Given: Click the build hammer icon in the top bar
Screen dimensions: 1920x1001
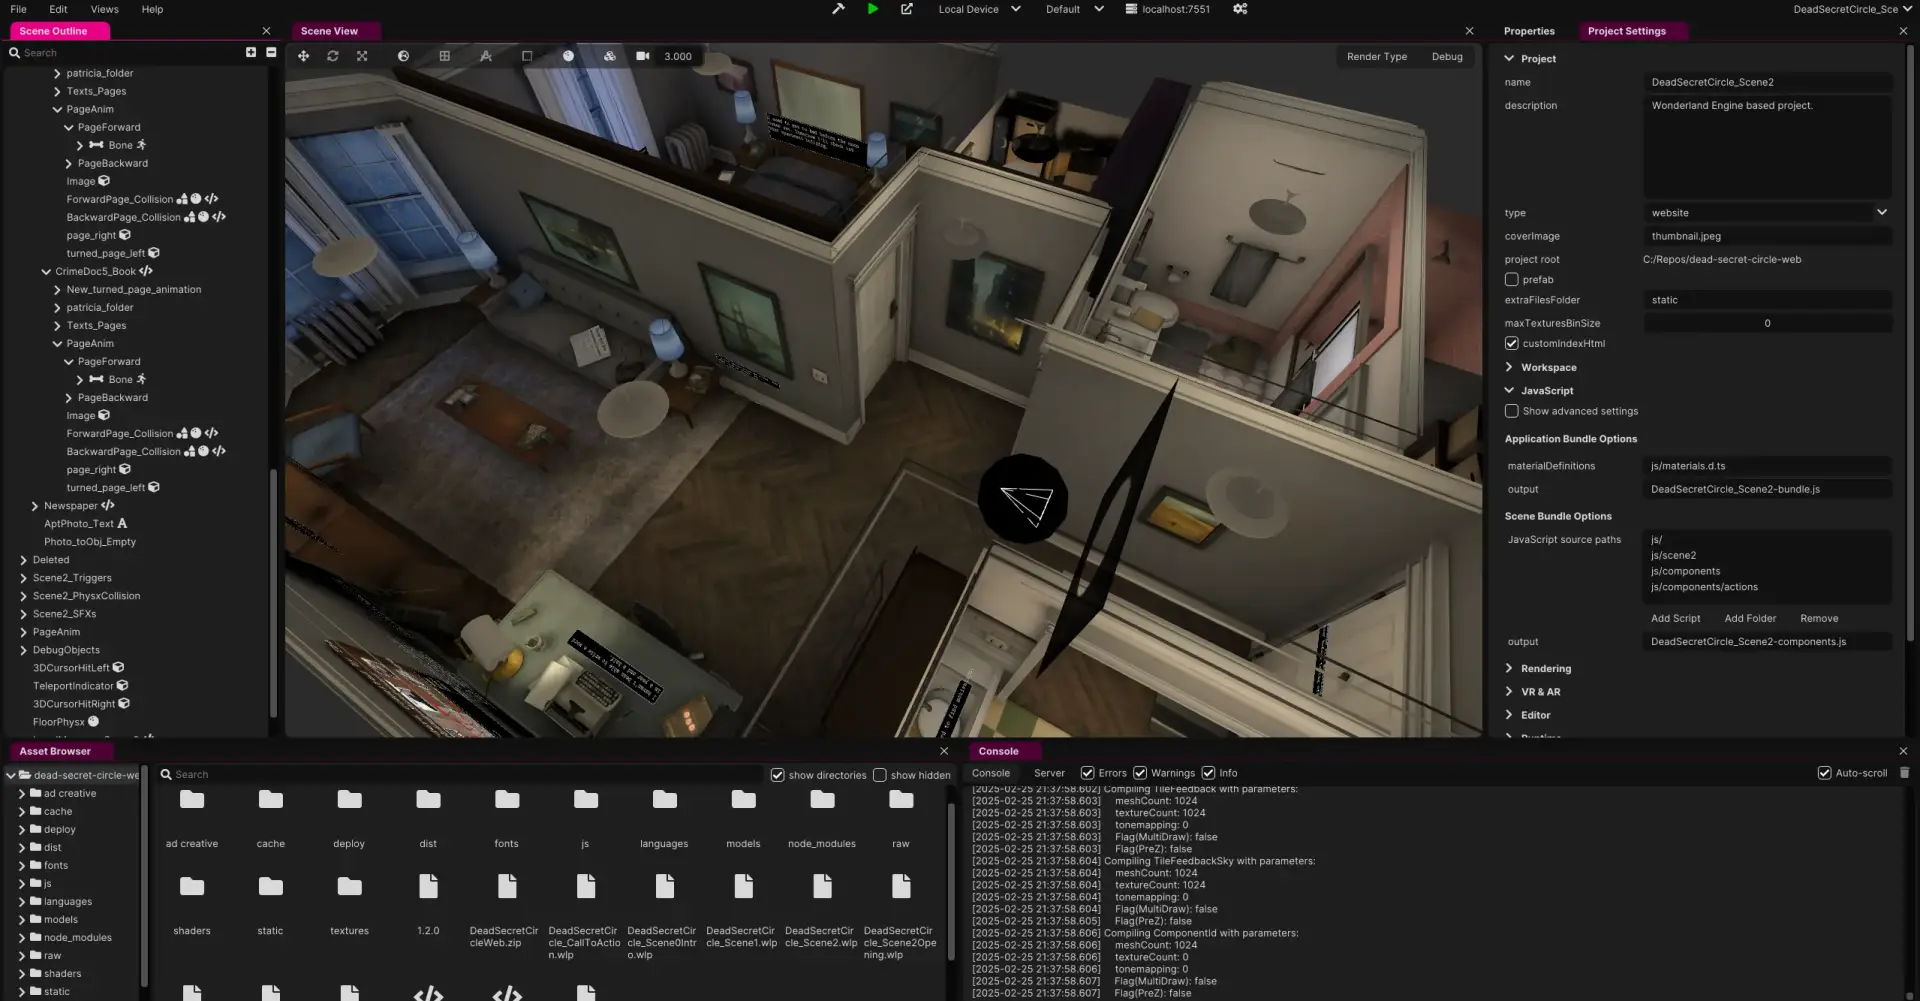Looking at the screenshot, I should tap(839, 9).
